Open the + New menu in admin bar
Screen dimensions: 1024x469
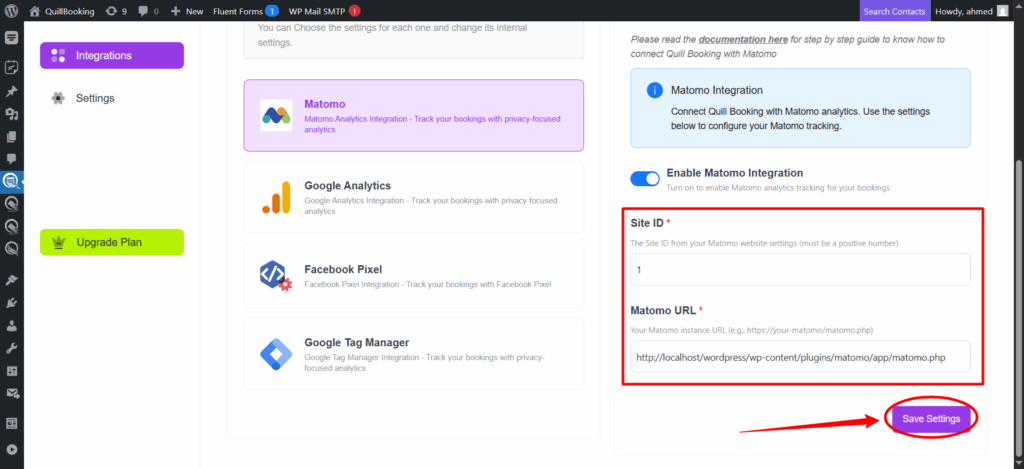click(187, 11)
